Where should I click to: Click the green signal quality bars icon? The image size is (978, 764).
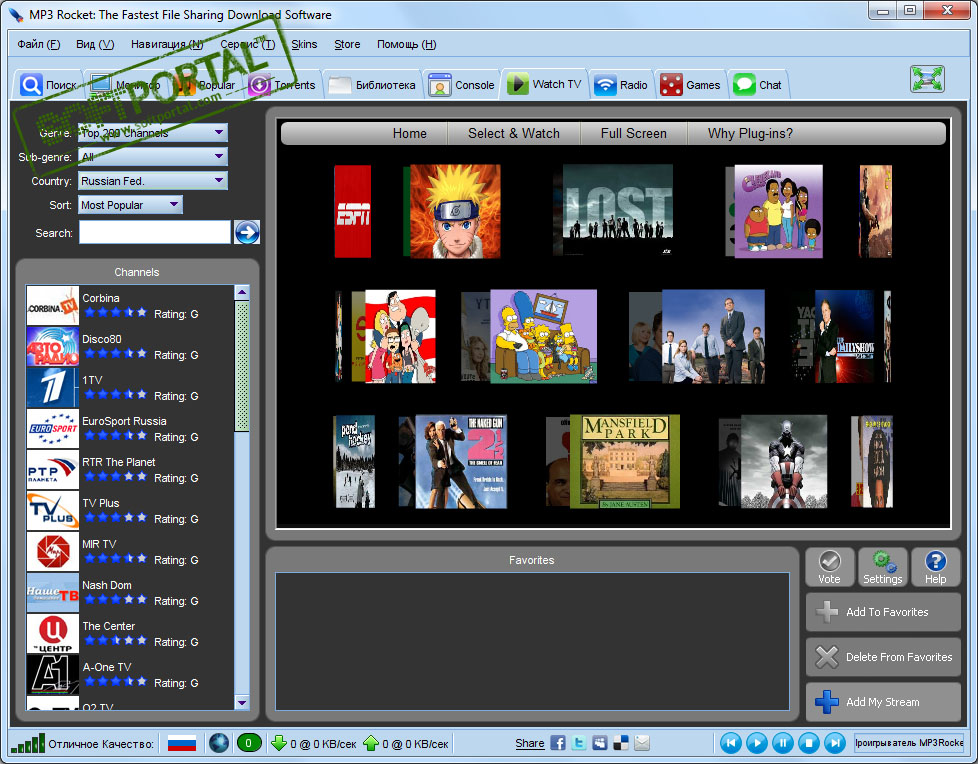[28, 743]
